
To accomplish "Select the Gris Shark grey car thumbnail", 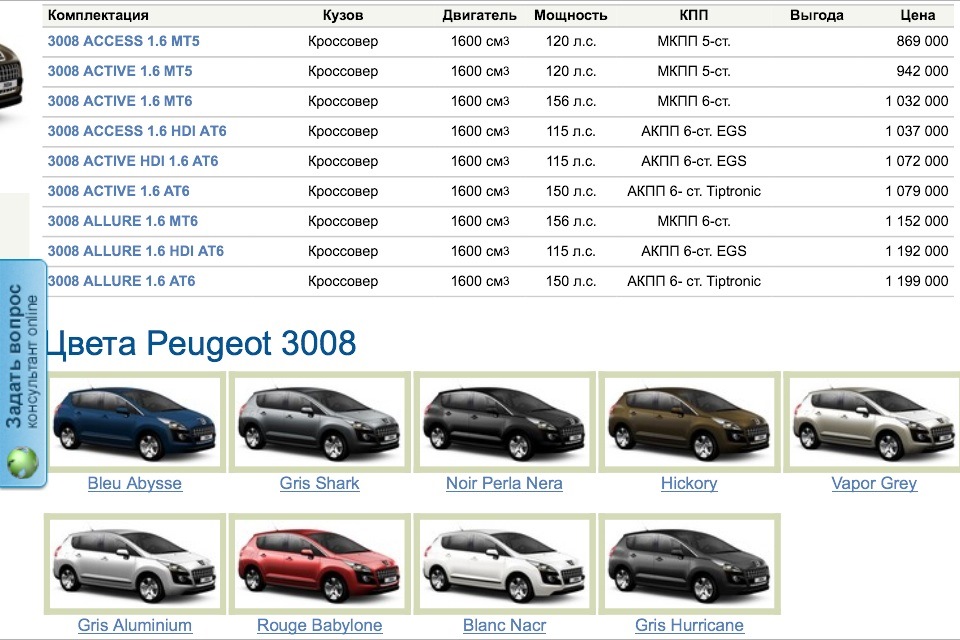I will pyautogui.click(x=320, y=422).
